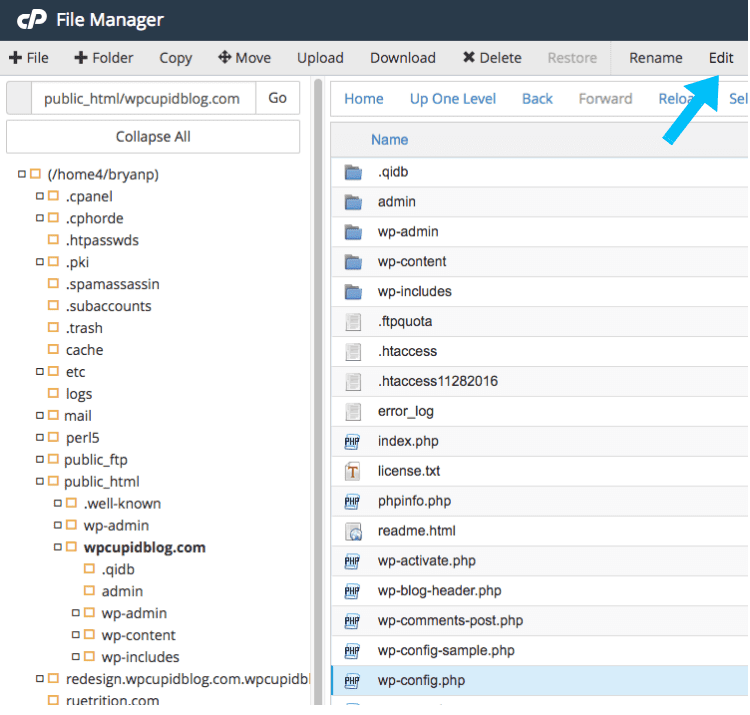Expand the etc tree node
750x715 pixels.
40,371
